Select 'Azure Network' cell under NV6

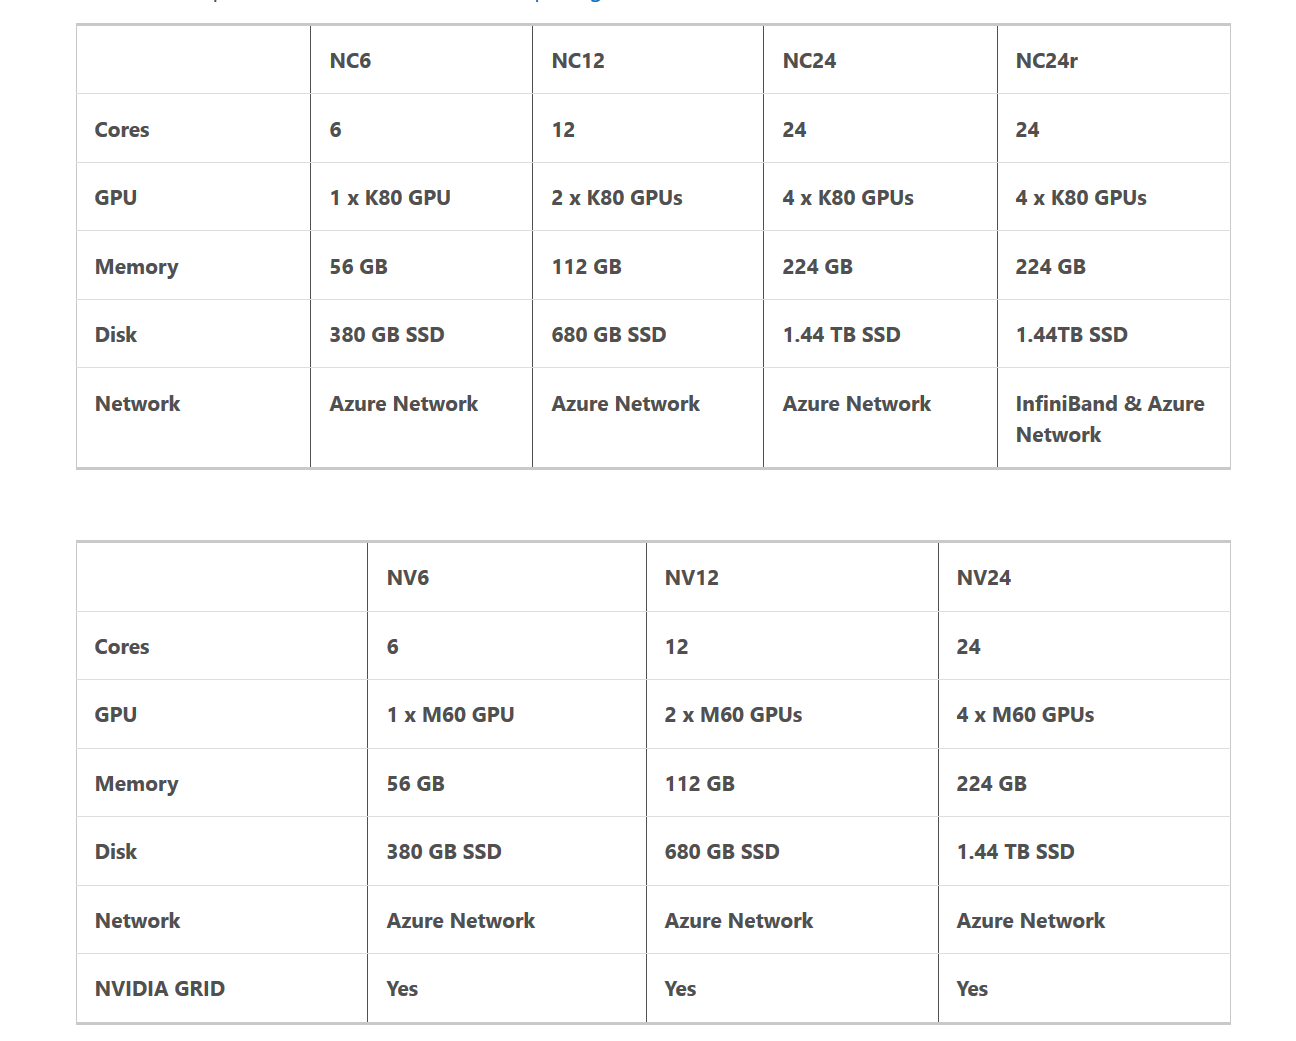pos(507,920)
